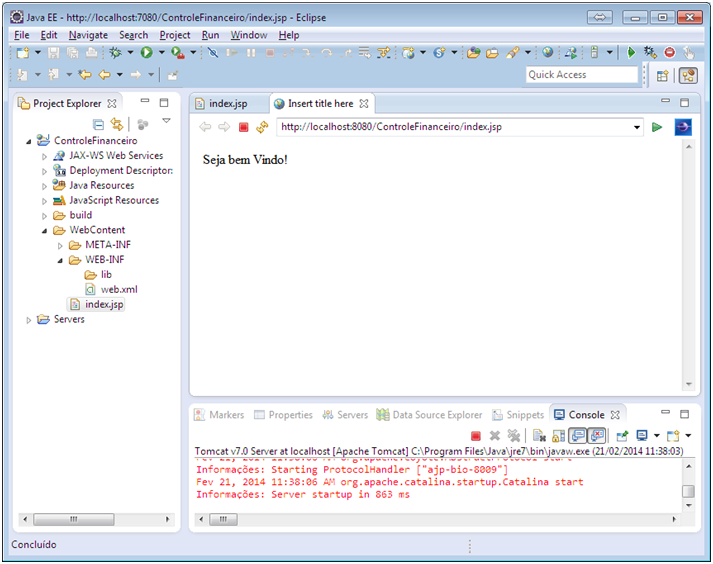Click the Project Explorer horizontal scrollbar thumb

[x=74, y=519]
